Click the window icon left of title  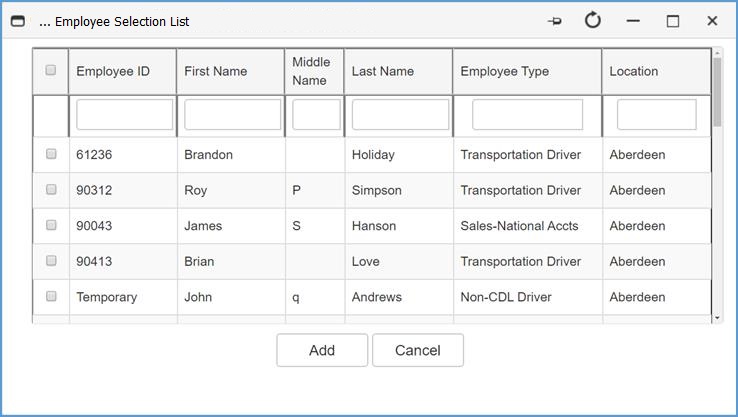pos(17,21)
